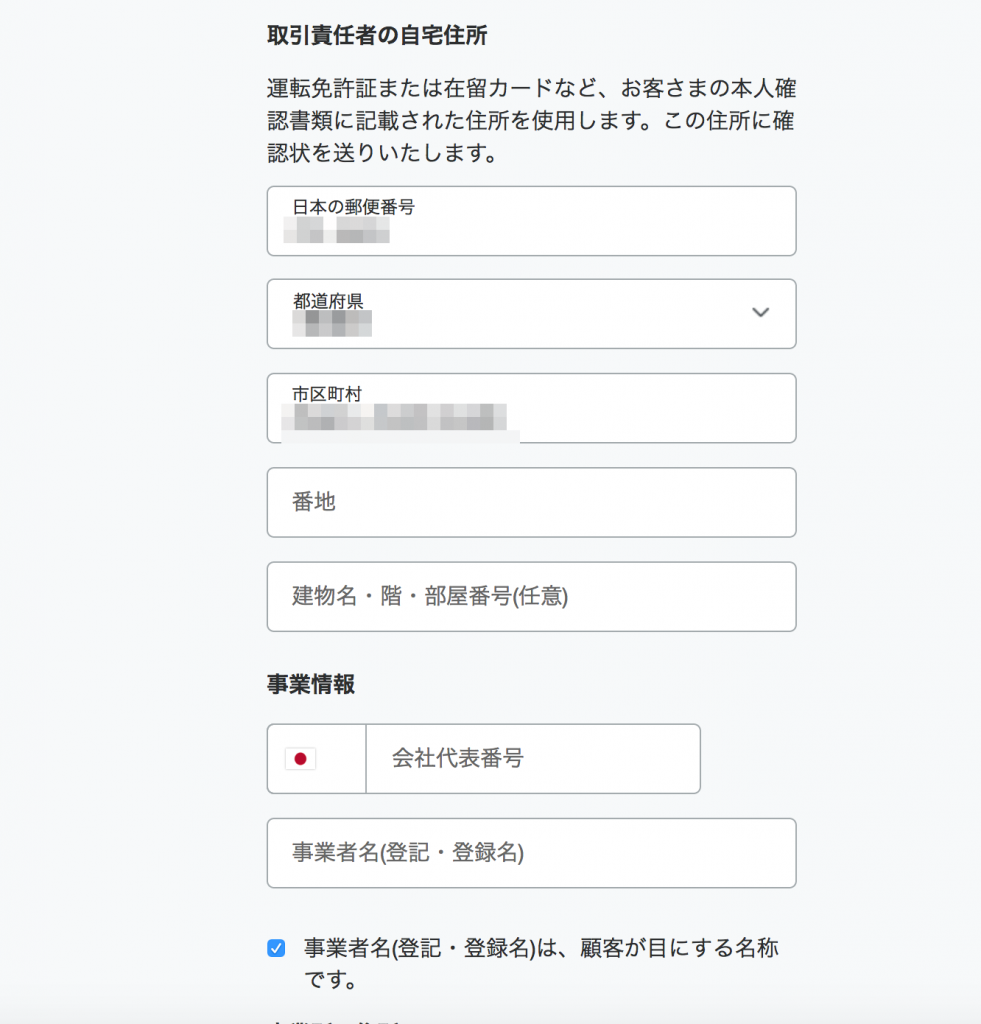Viewport: 981px width, 1024px height.
Task: Select the 建物名・階・部屋番号(任意) field
Action: pos(531,597)
